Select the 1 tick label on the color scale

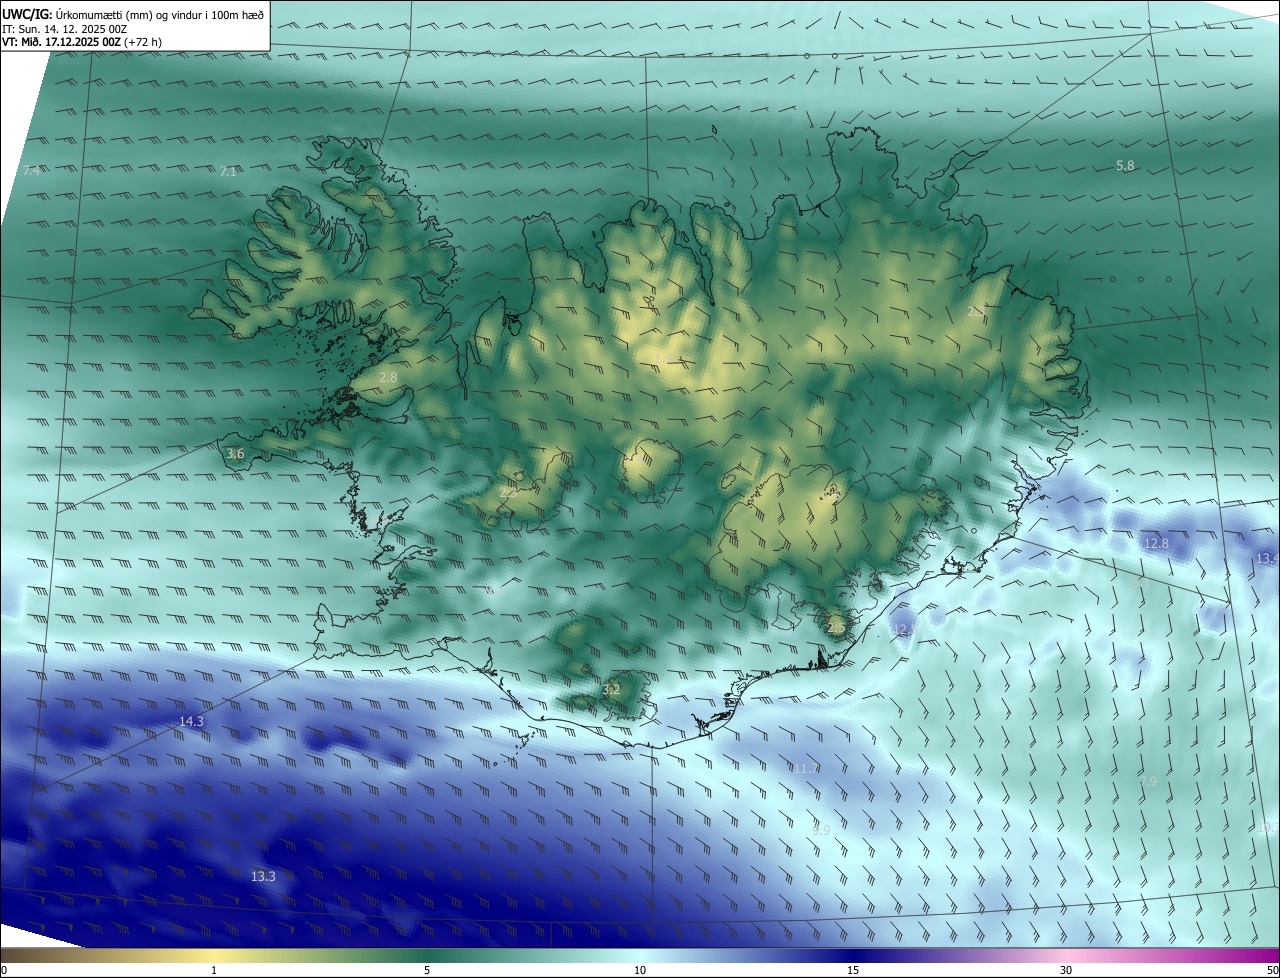coord(214,970)
